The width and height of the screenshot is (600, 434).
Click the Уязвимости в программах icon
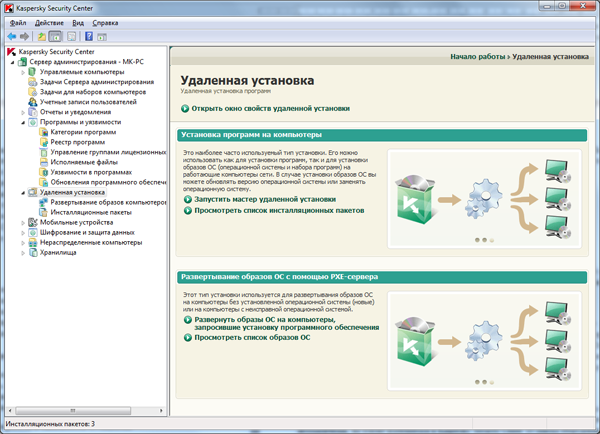click(x=44, y=172)
